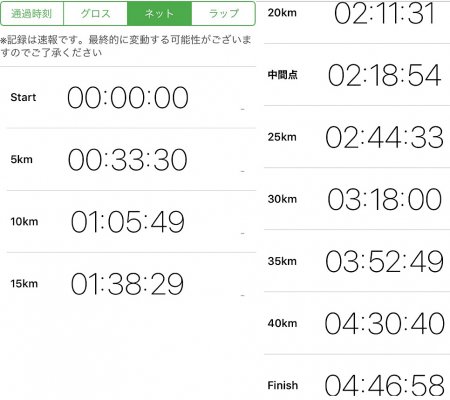Screen dimensions: 450x400
Task: Tap the 10km split 01:05:49
Action: 128,222
